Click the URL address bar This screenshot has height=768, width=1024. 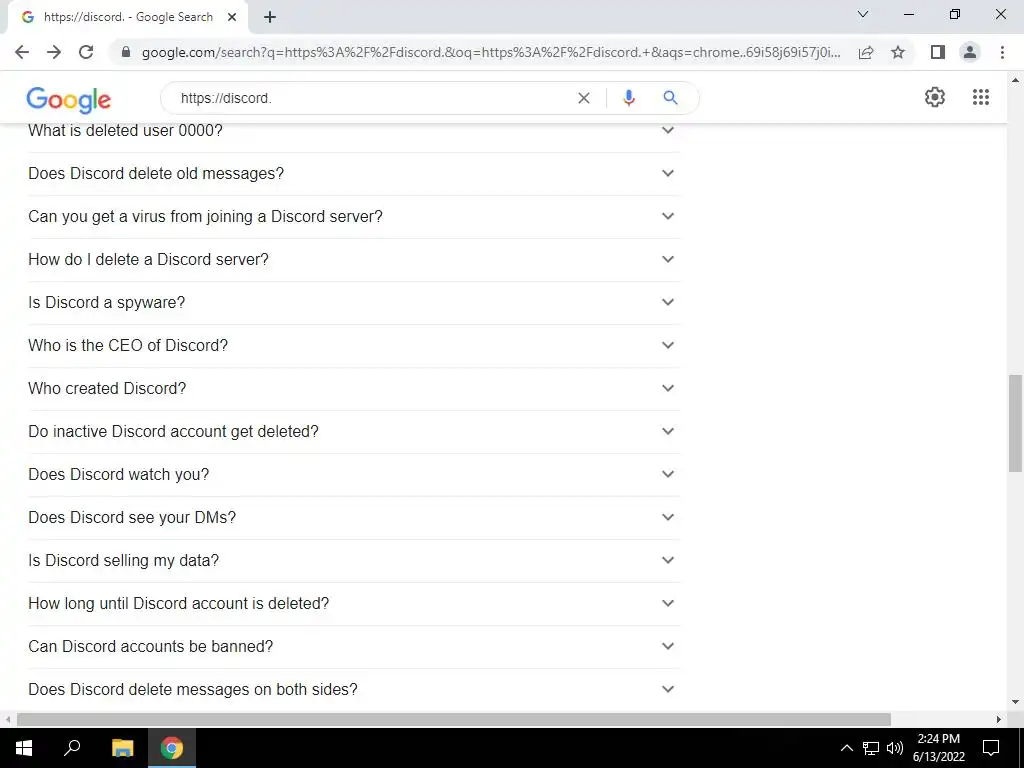tap(491, 52)
